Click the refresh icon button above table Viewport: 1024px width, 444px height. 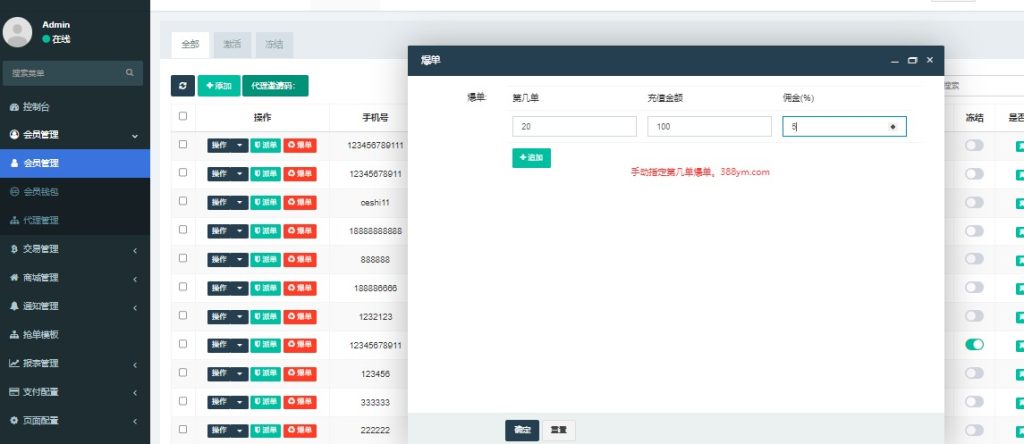point(183,86)
